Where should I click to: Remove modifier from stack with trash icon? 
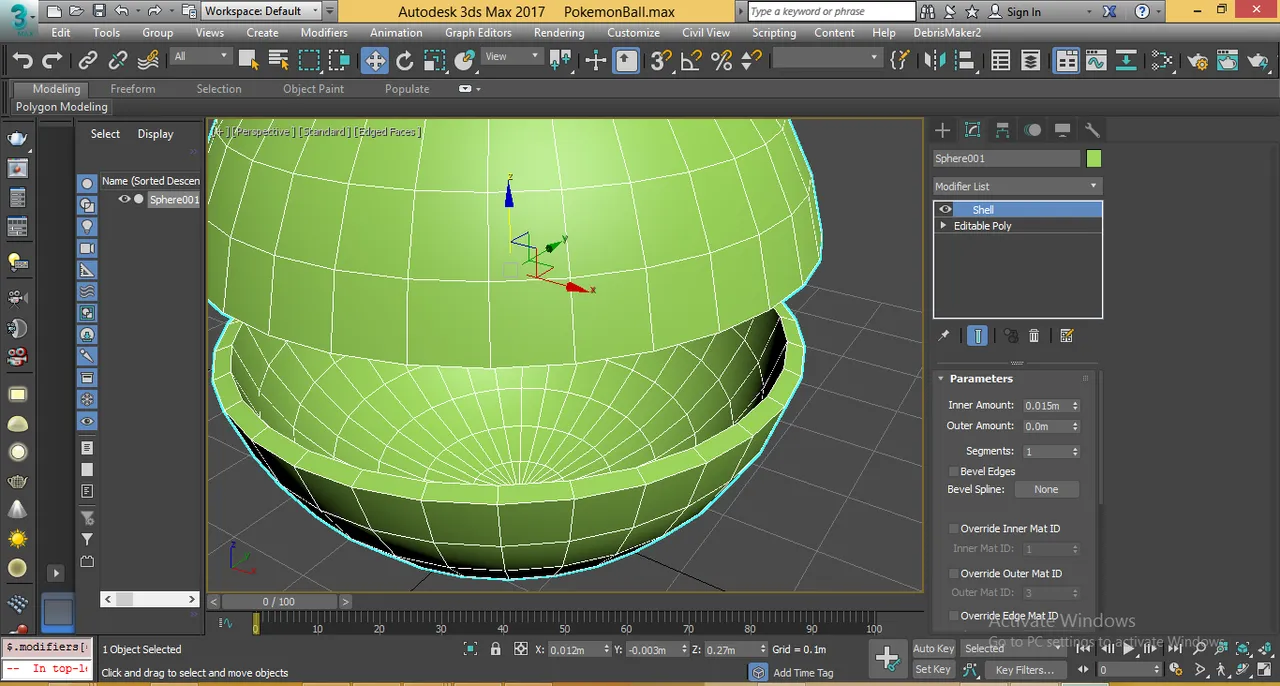click(1035, 336)
